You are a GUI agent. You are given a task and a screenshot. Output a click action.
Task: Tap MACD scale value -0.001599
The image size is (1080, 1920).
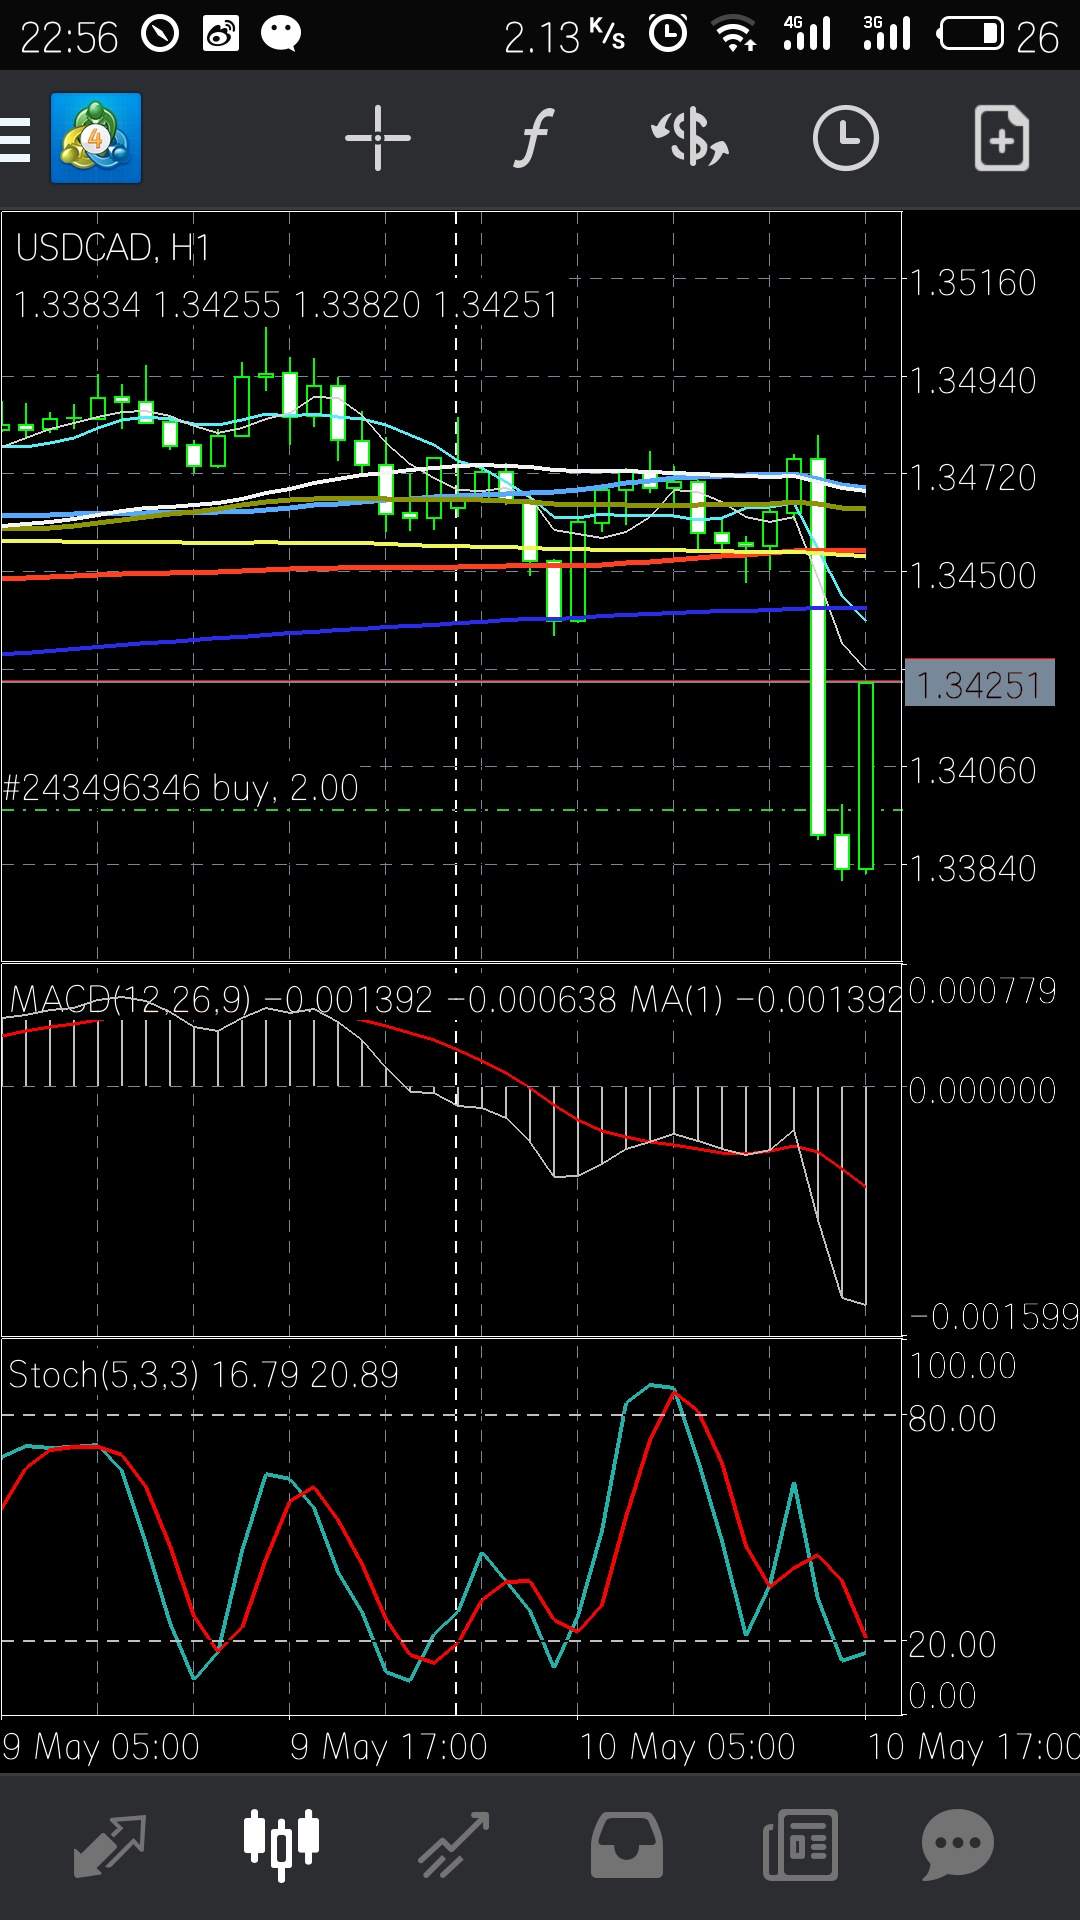coord(994,1316)
